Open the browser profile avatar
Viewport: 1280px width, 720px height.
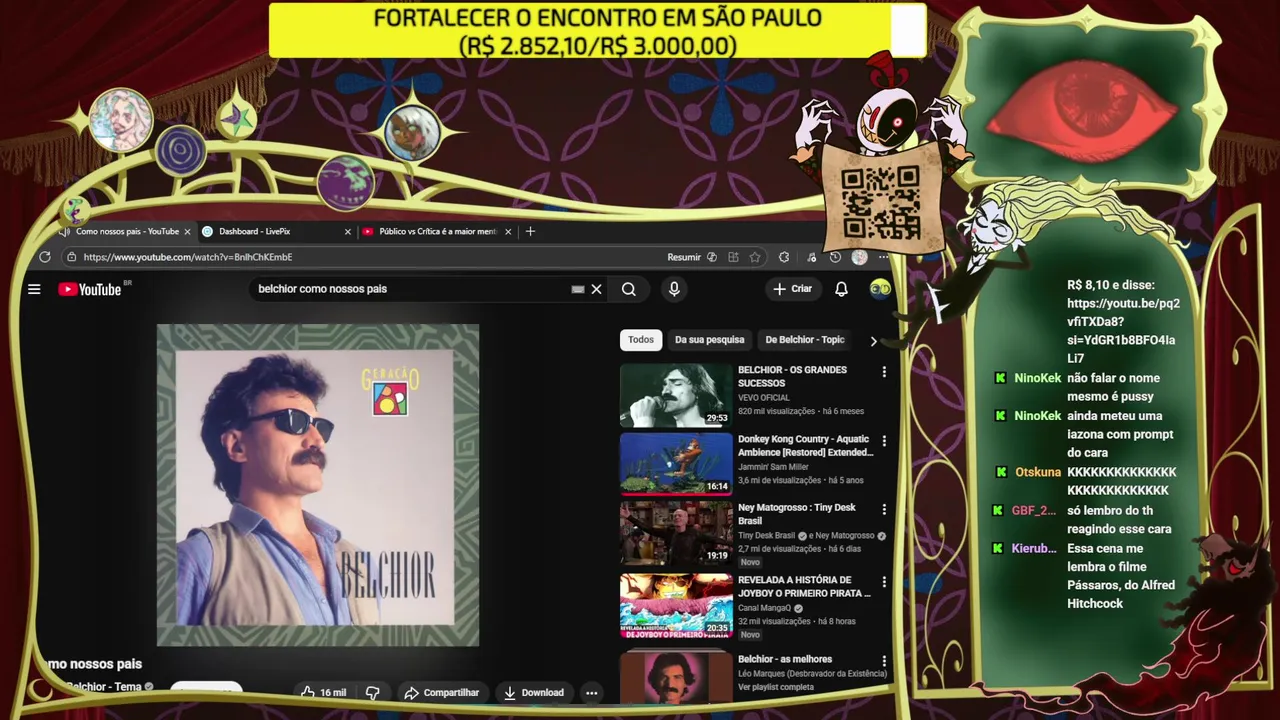[859, 257]
